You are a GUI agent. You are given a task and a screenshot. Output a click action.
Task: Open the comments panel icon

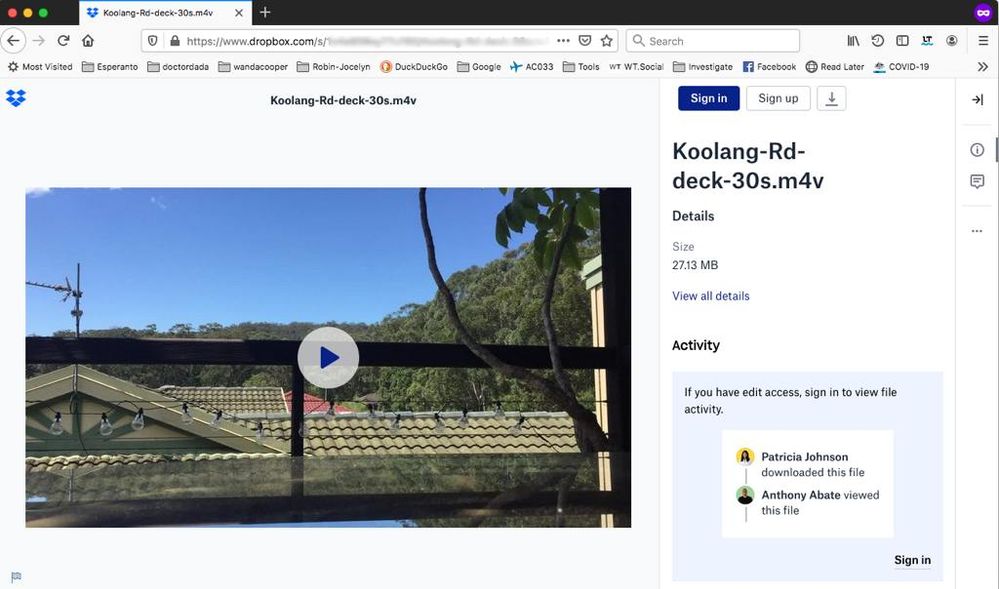(977, 181)
